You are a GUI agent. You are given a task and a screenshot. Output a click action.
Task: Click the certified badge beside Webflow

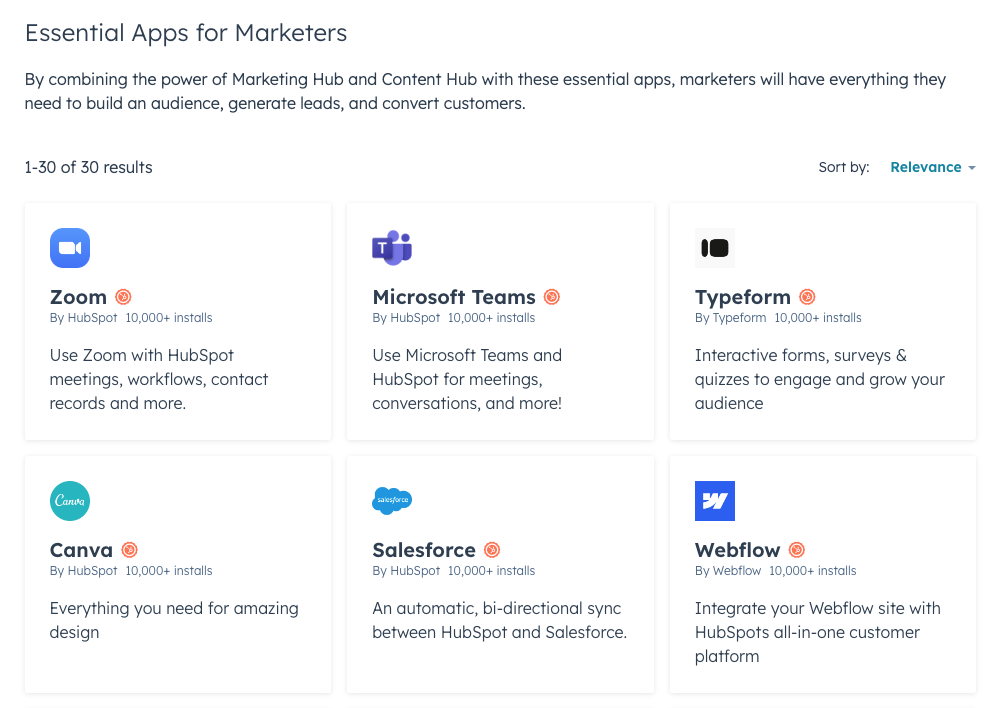pos(797,550)
